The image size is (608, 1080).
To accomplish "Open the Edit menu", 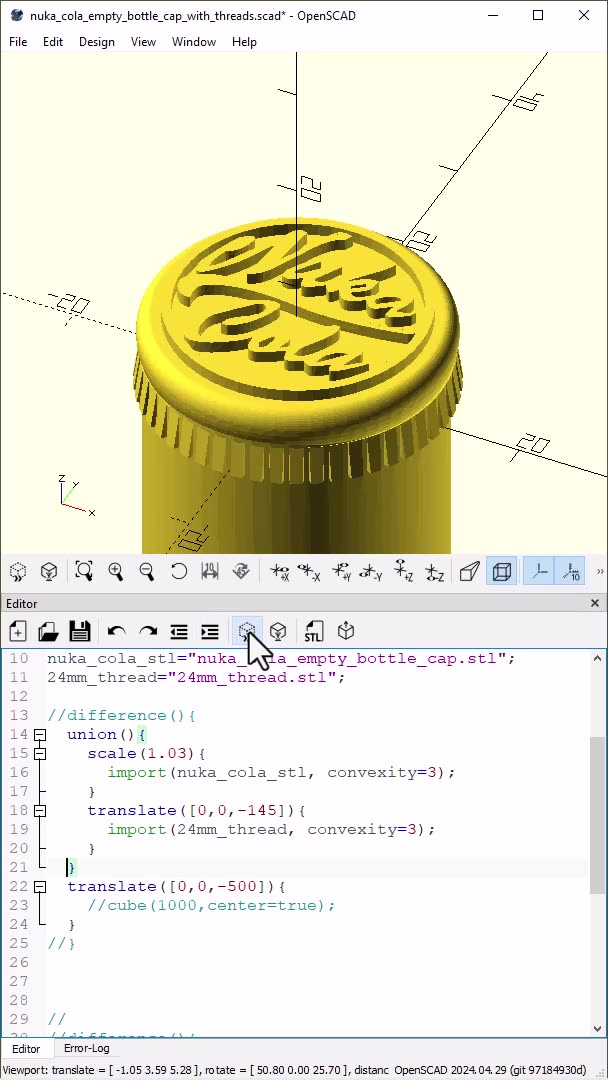I will coord(53,42).
